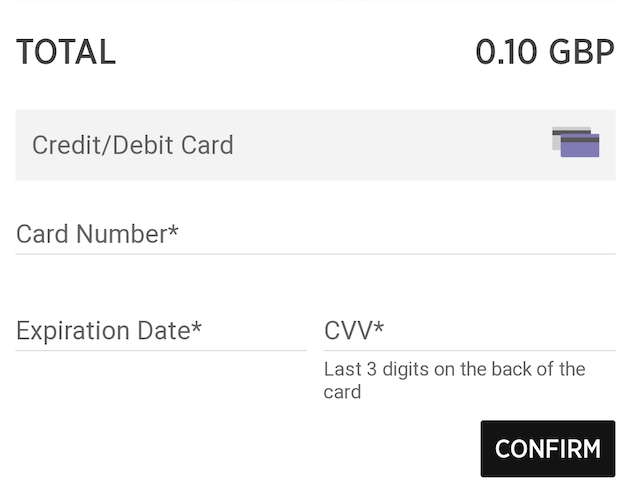This screenshot has width=628, height=496.
Task: Click the TOTAL heading label
Action: pyautogui.click(x=66, y=52)
